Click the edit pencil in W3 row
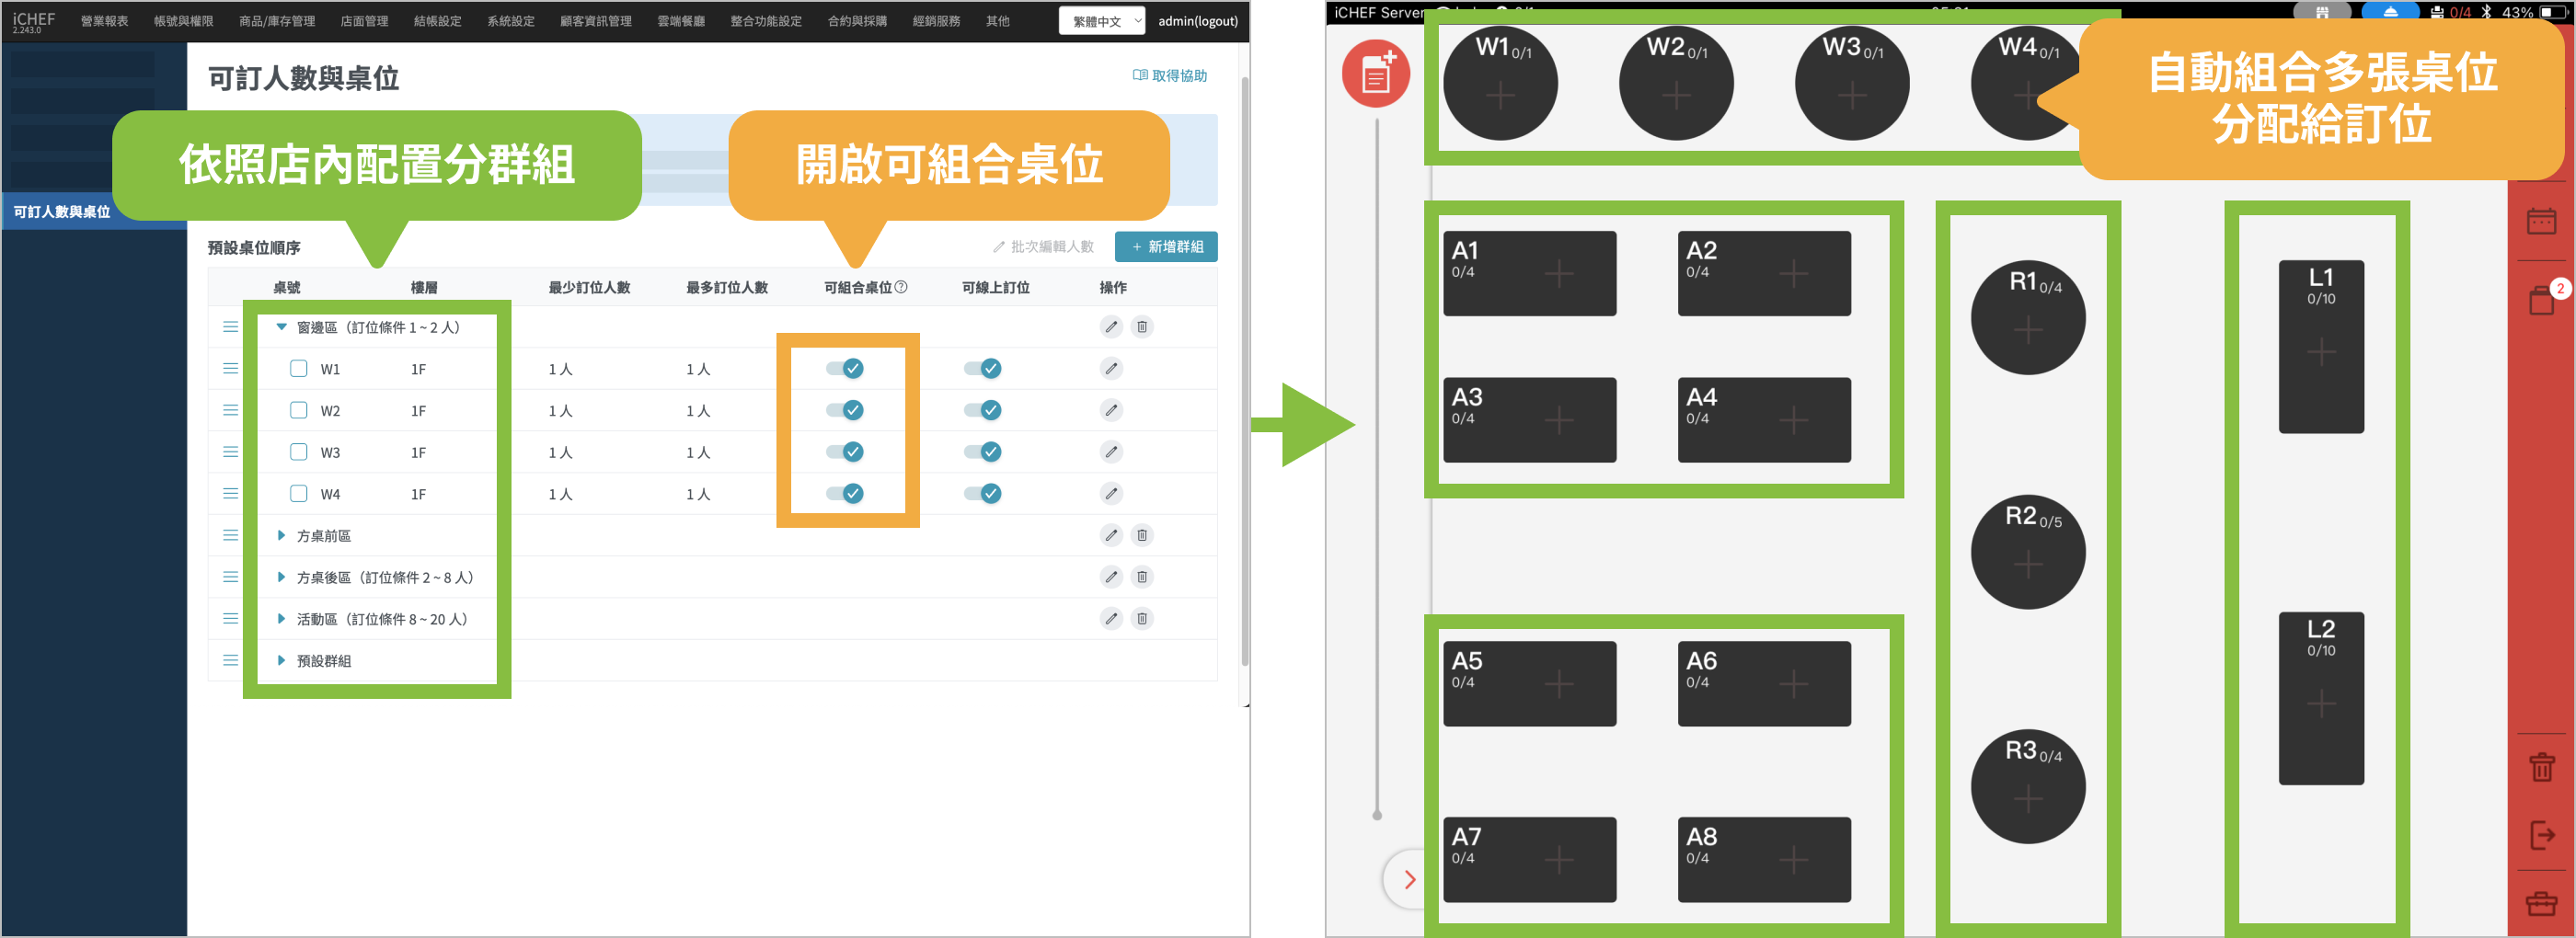This screenshot has width=2576, height=938. (x=1111, y=452)
